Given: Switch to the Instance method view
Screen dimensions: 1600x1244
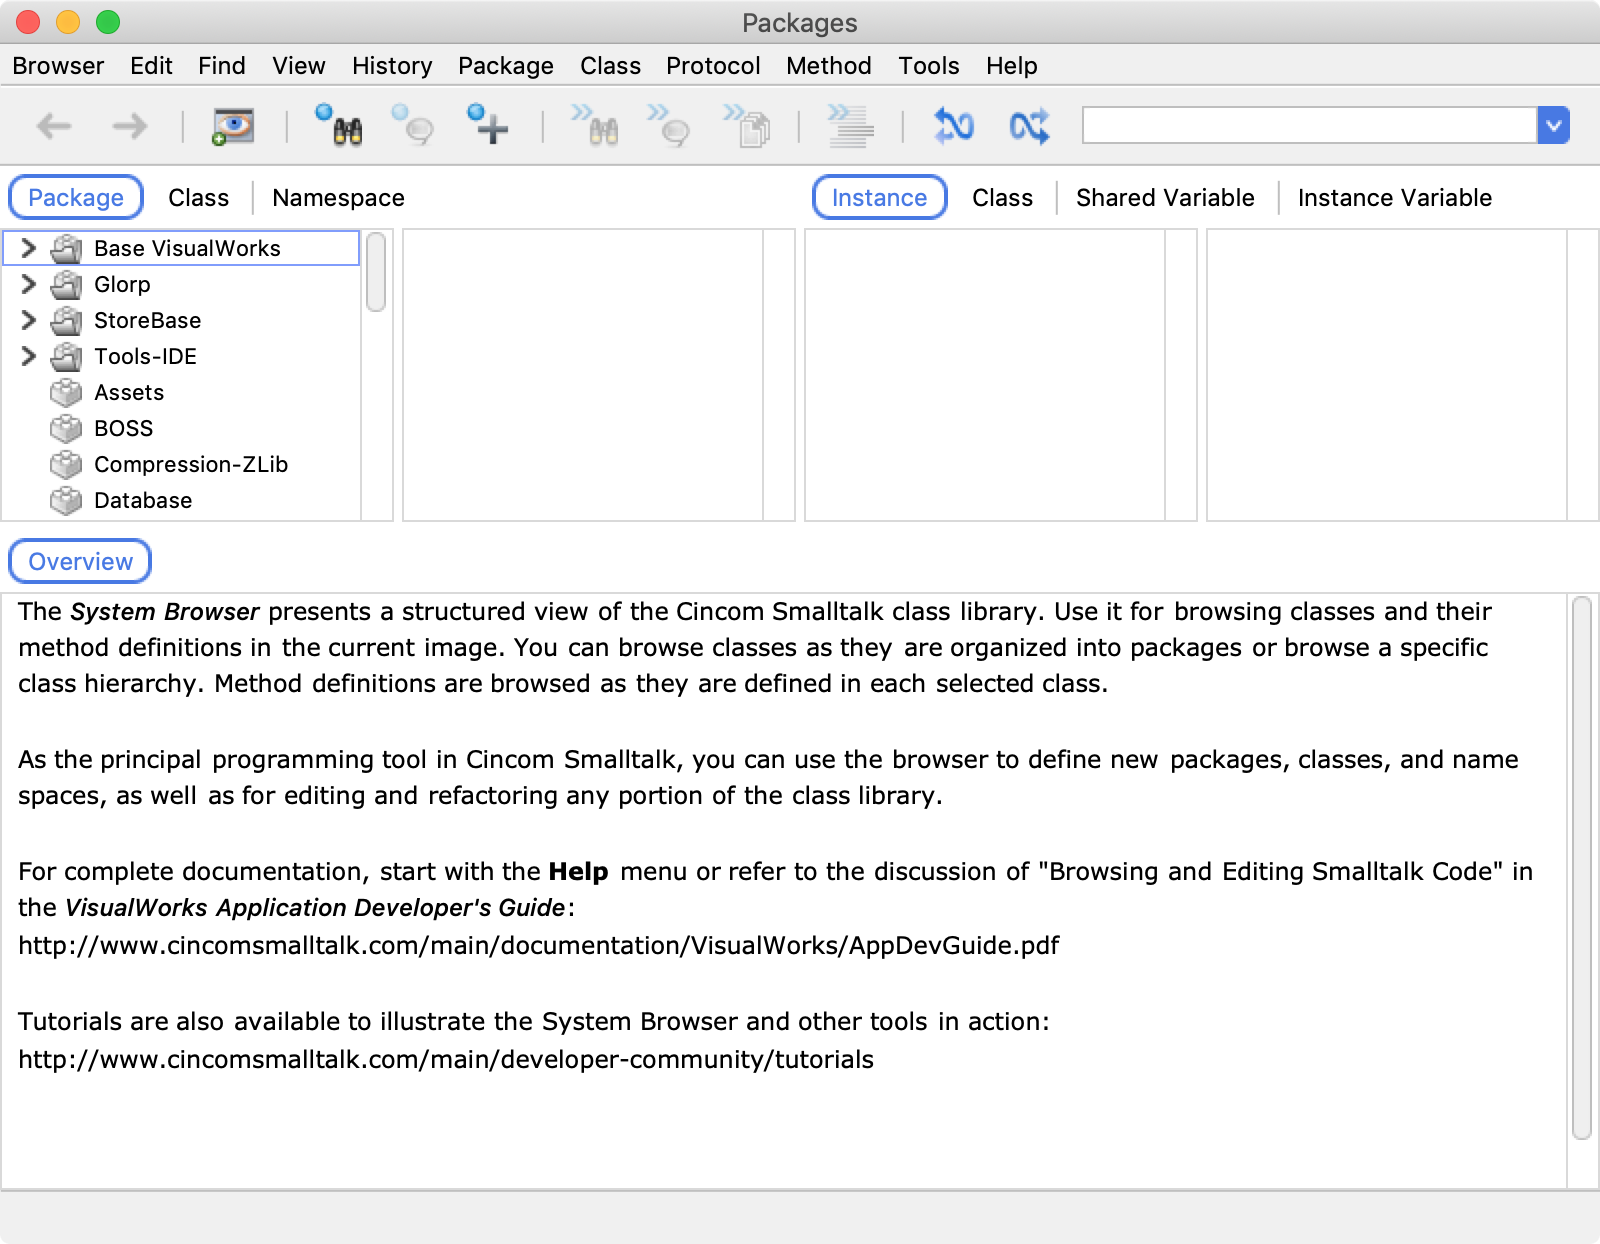Looking at the screenshot, I should pos(879,198).
